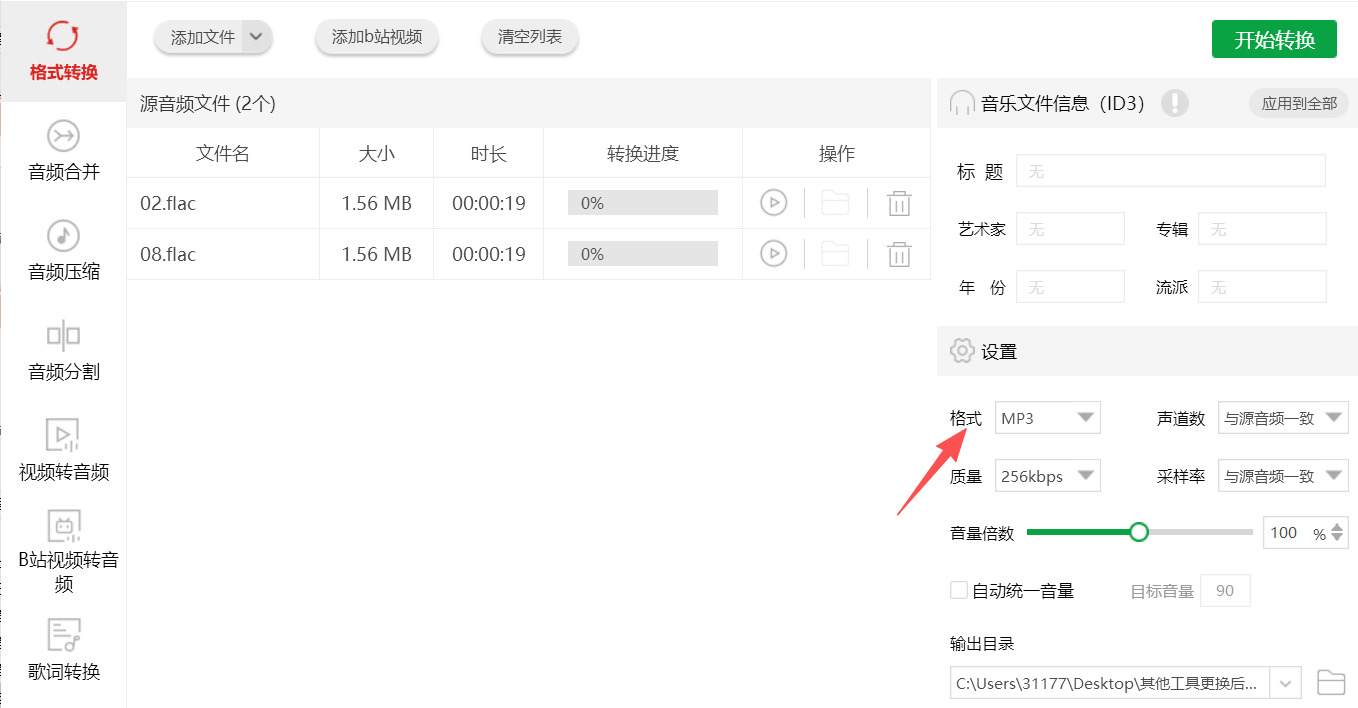Click 08.flac conversion progress bar
Viewport: 1358px width, 708px height.
click(x=643, y=254)
